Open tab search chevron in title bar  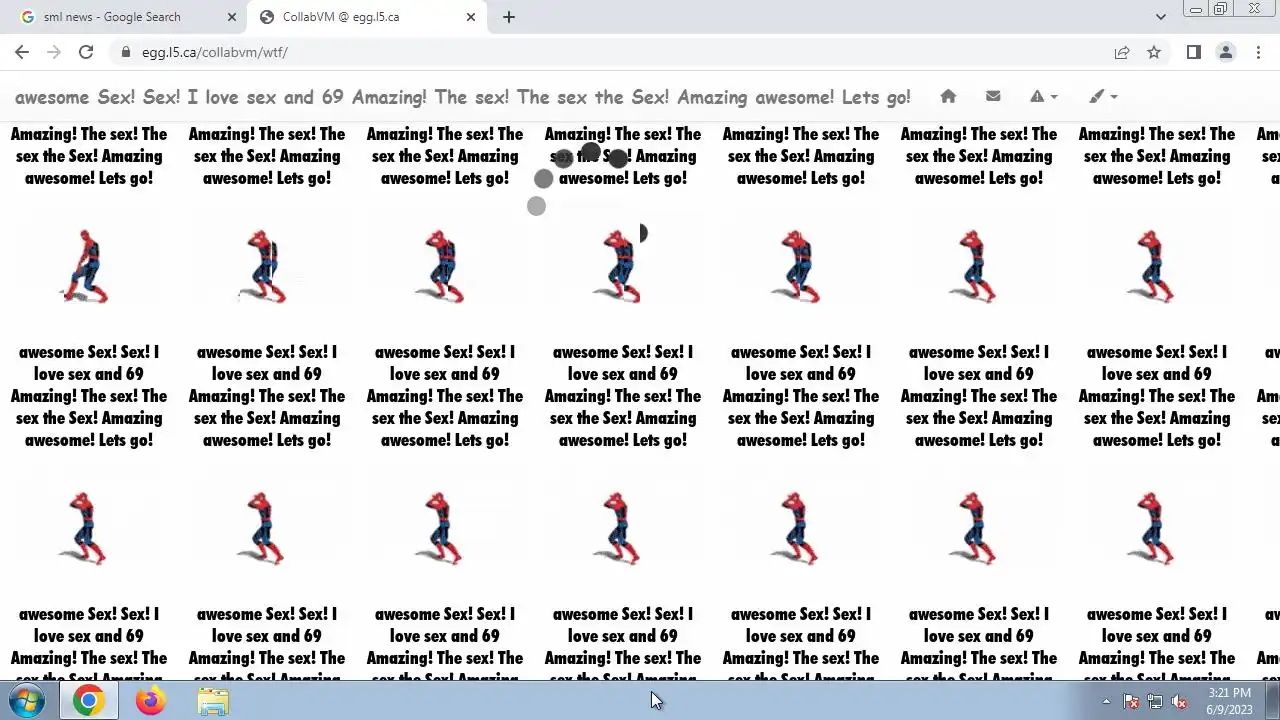(x=1160, y=17)
